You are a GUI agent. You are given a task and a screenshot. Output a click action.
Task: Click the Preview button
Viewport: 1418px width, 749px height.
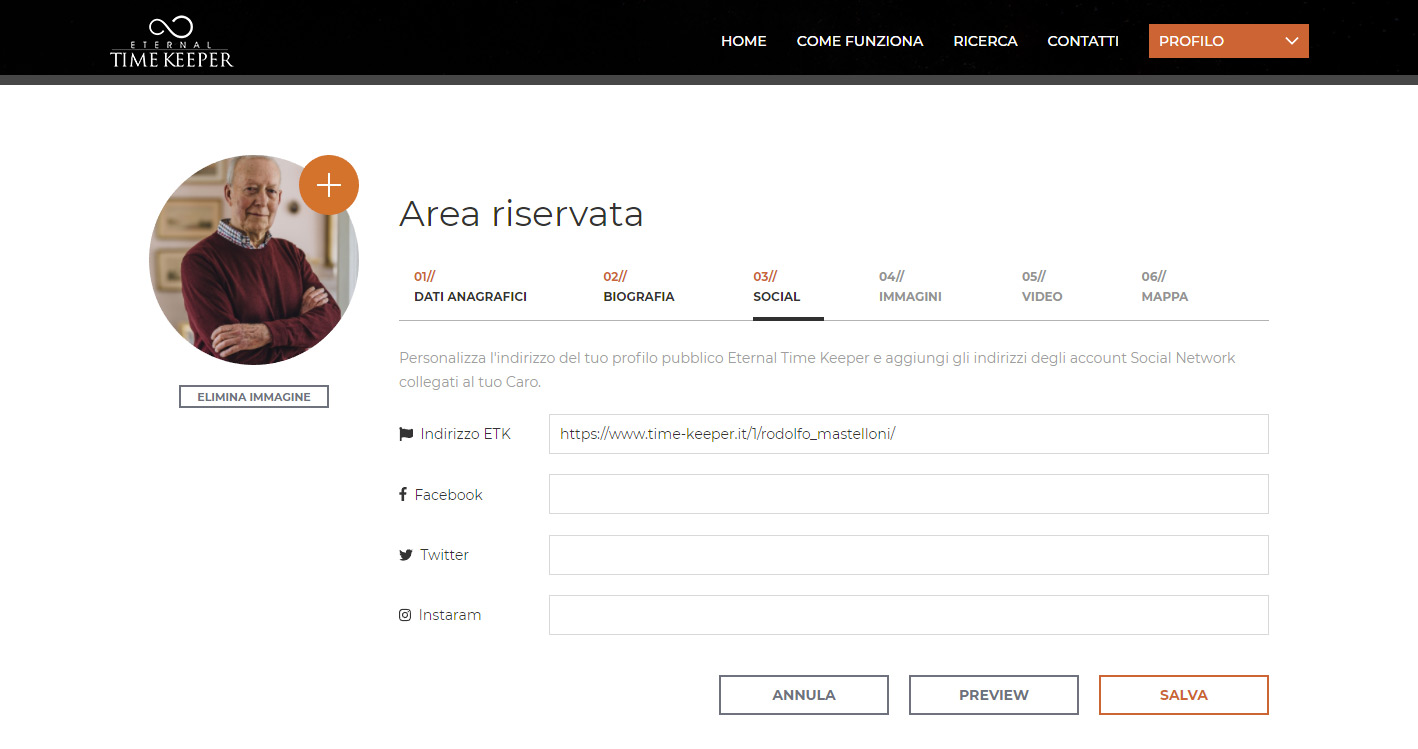tap(993, 695)
